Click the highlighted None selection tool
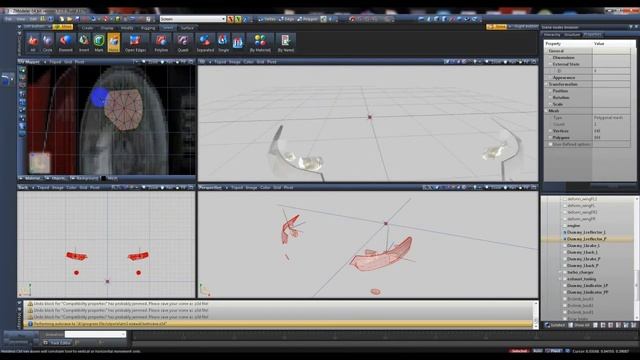640x360 pixels. (x=114, y=43)
